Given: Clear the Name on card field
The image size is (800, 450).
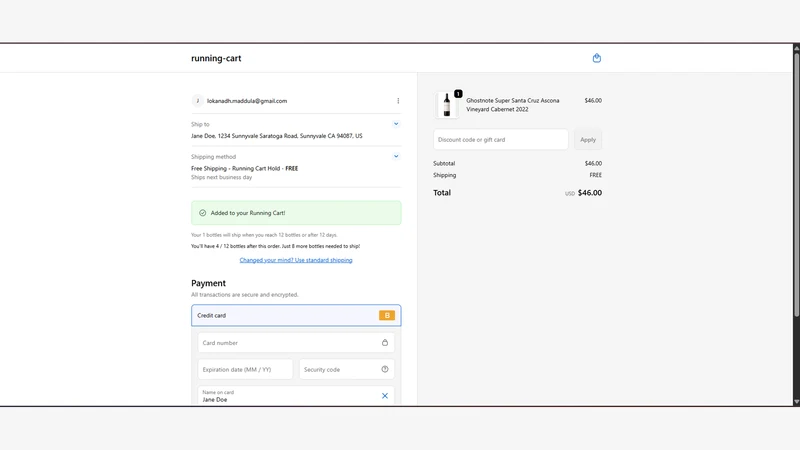Looking at the screenshot, I should coord(385,396).
